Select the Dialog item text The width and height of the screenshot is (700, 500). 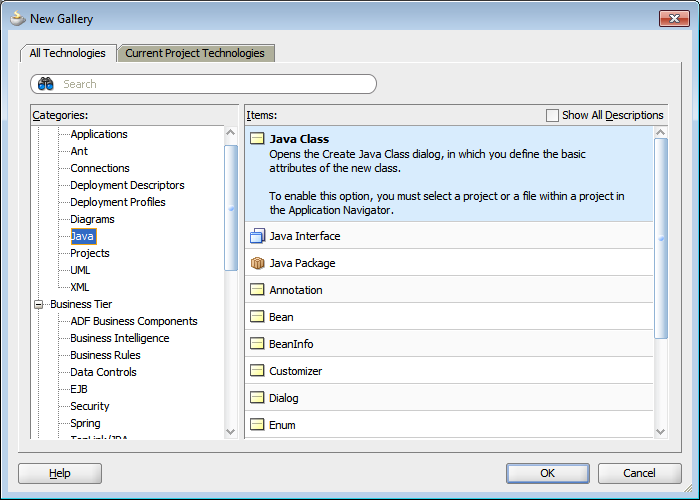[283, 398]
